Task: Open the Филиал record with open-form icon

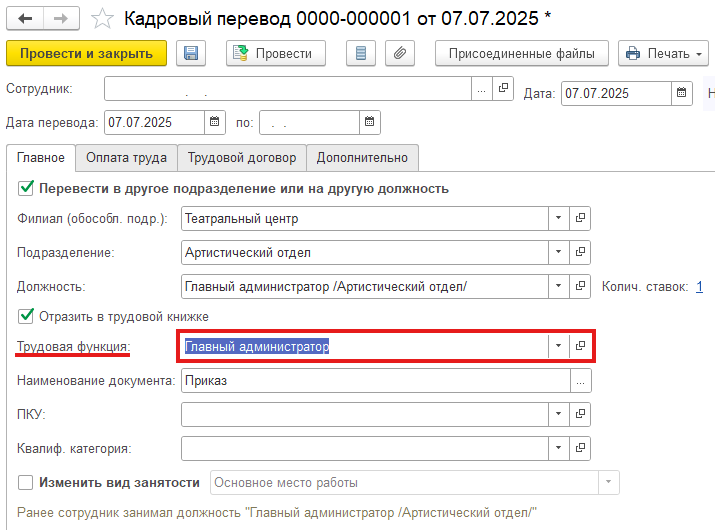Action: [580, 218]
